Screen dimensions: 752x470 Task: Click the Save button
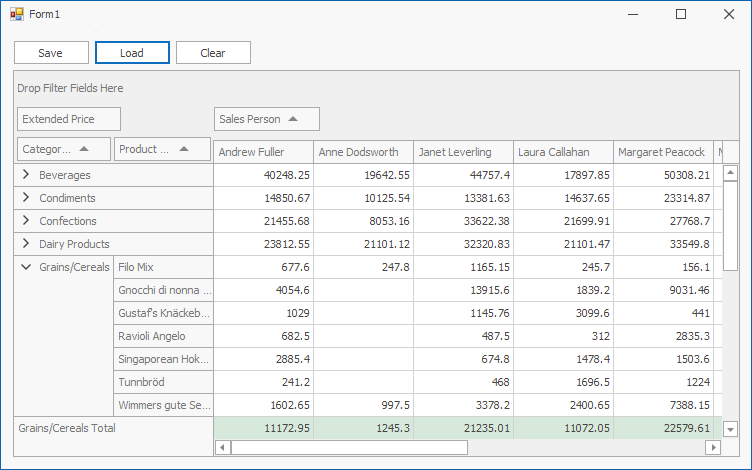pos(51,53)
